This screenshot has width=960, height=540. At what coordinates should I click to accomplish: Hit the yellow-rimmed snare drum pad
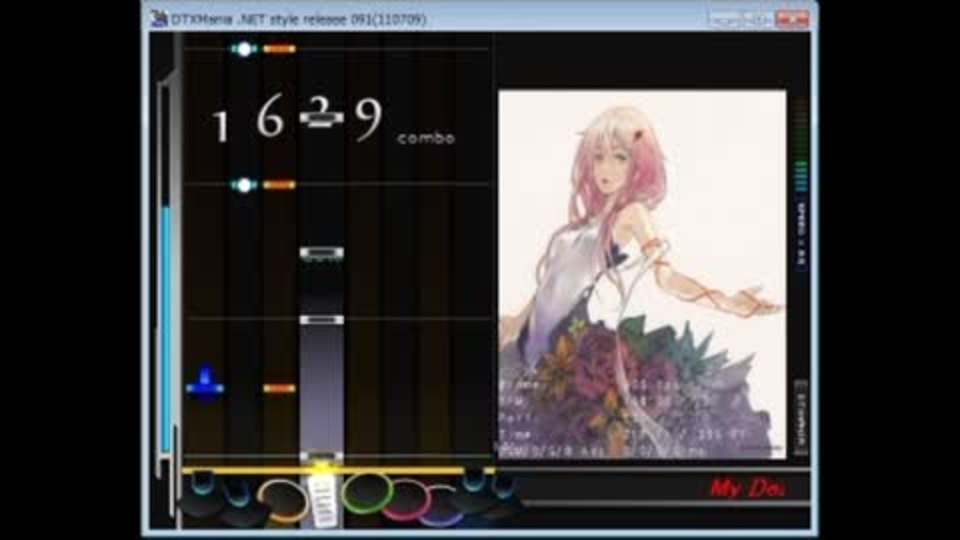coord(282,500)
